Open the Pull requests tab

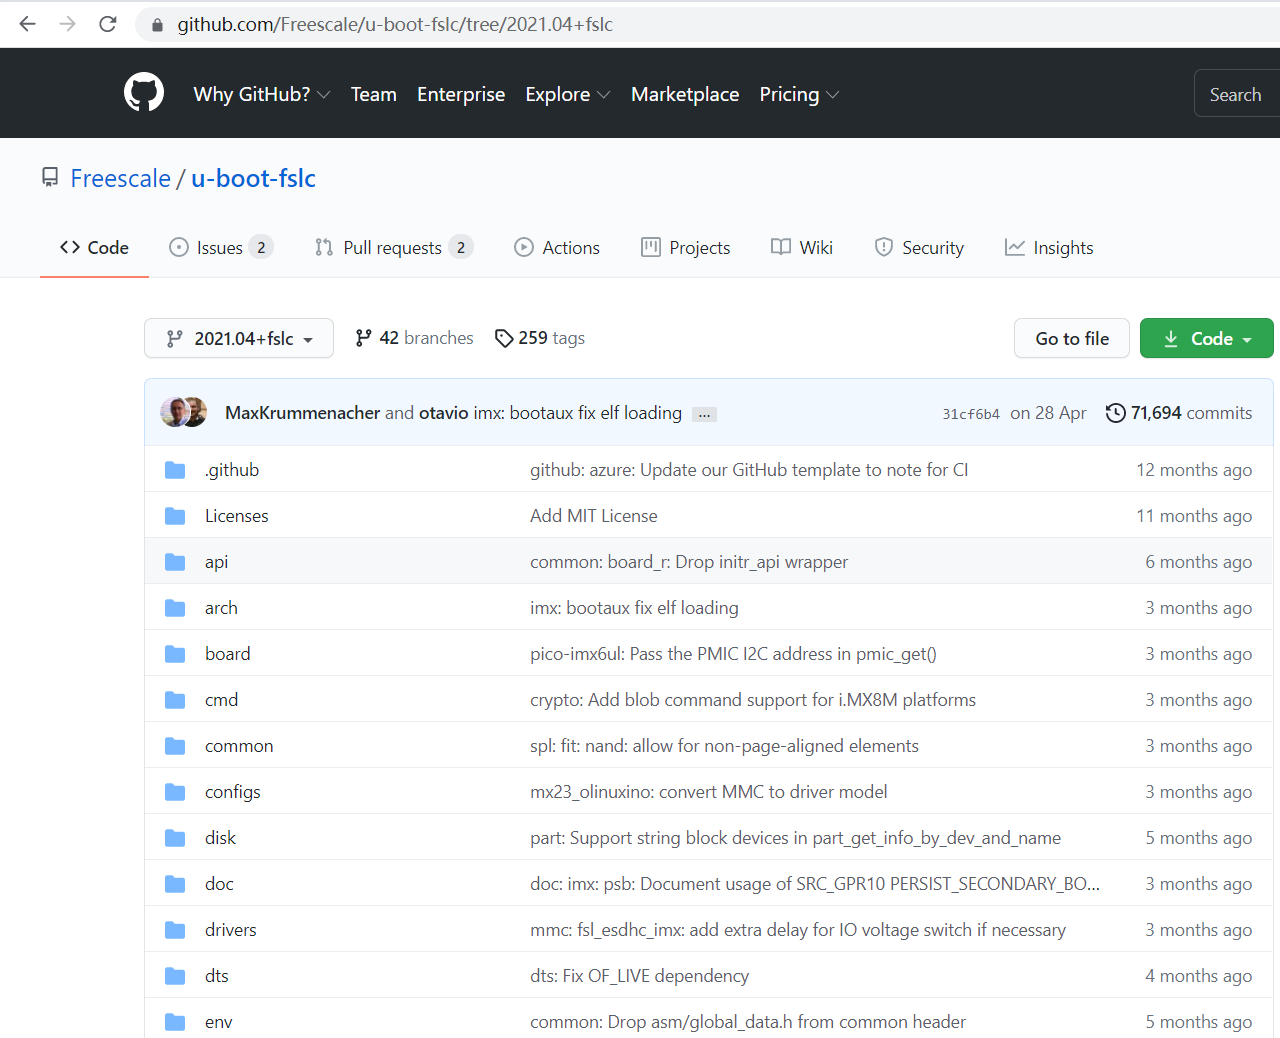(x=393, y=248)
